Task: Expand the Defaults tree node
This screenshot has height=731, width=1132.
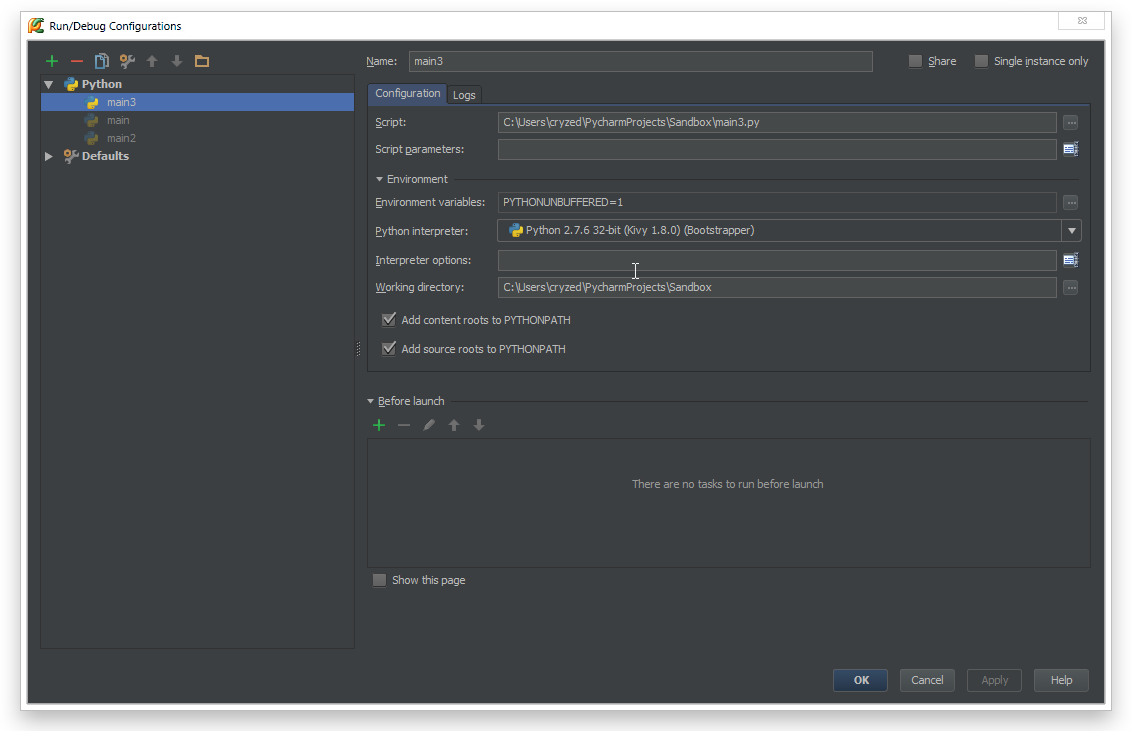Action: tap(48, 156)
